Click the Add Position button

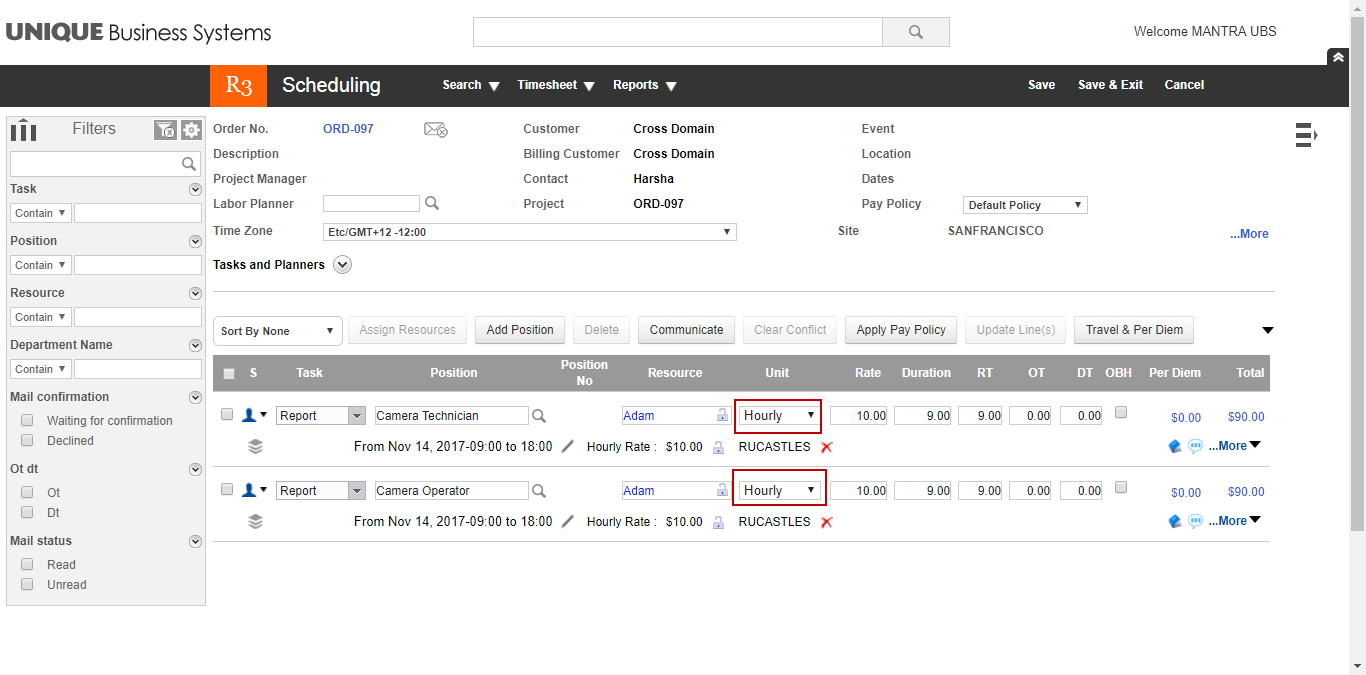(519, 330)
